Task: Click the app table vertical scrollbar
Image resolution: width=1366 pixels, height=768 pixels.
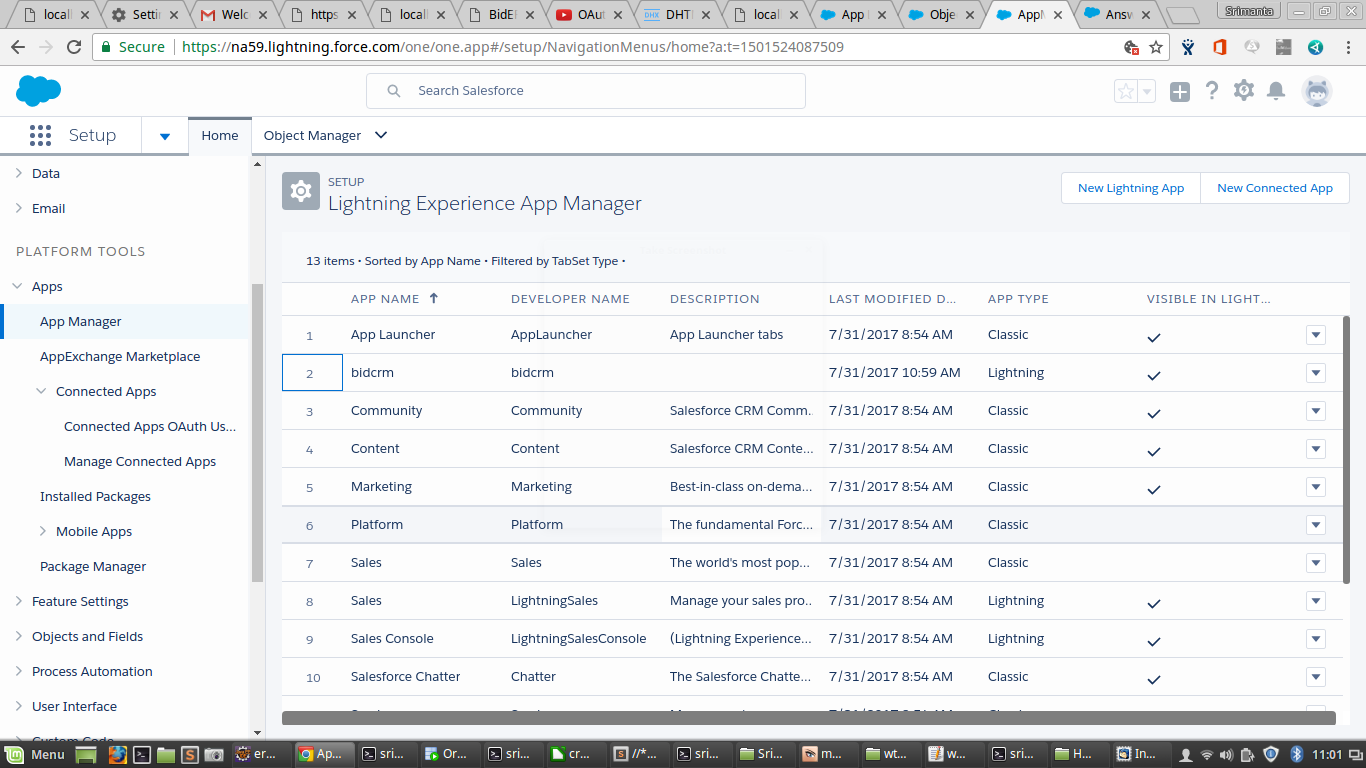Action: pos(1346,450)
